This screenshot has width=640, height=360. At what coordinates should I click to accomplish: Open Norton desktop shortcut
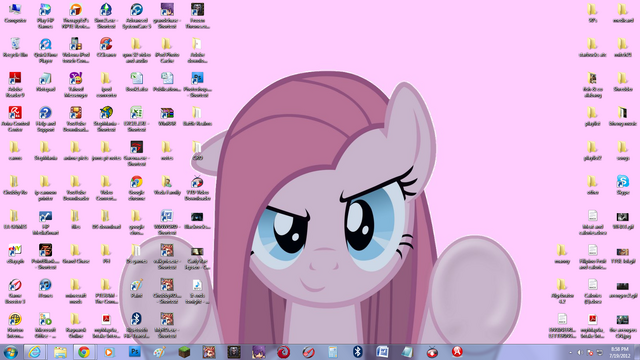click(15, 325)
